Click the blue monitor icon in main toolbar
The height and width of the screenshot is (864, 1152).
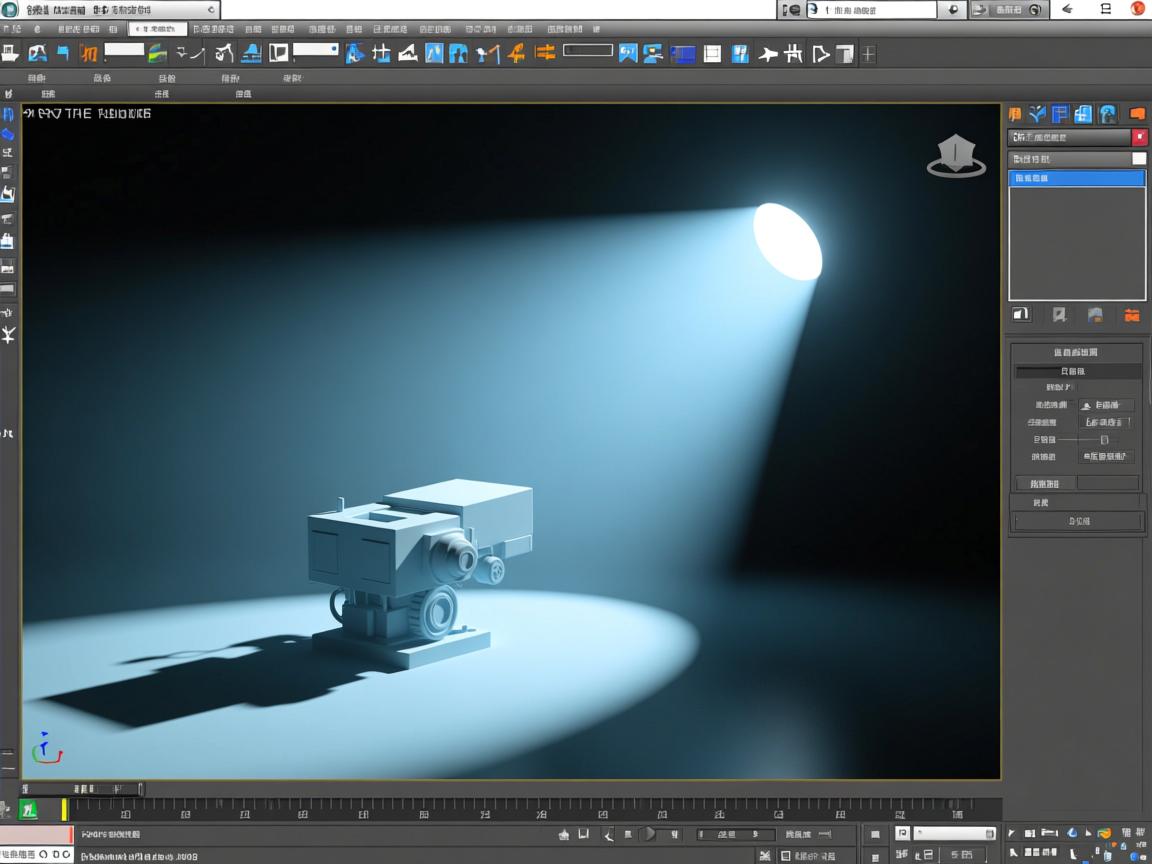[x=683, y=54]
